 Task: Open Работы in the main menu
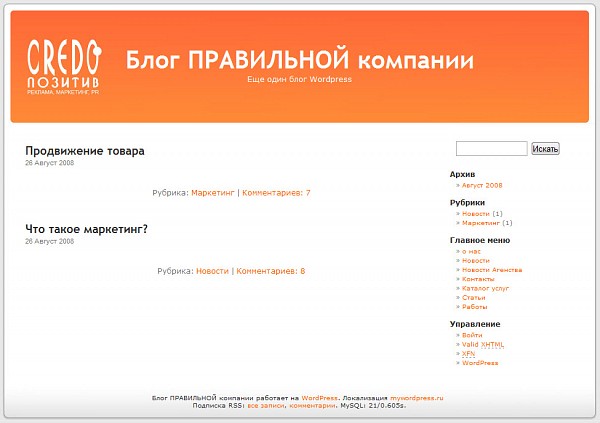coord(475,307)
